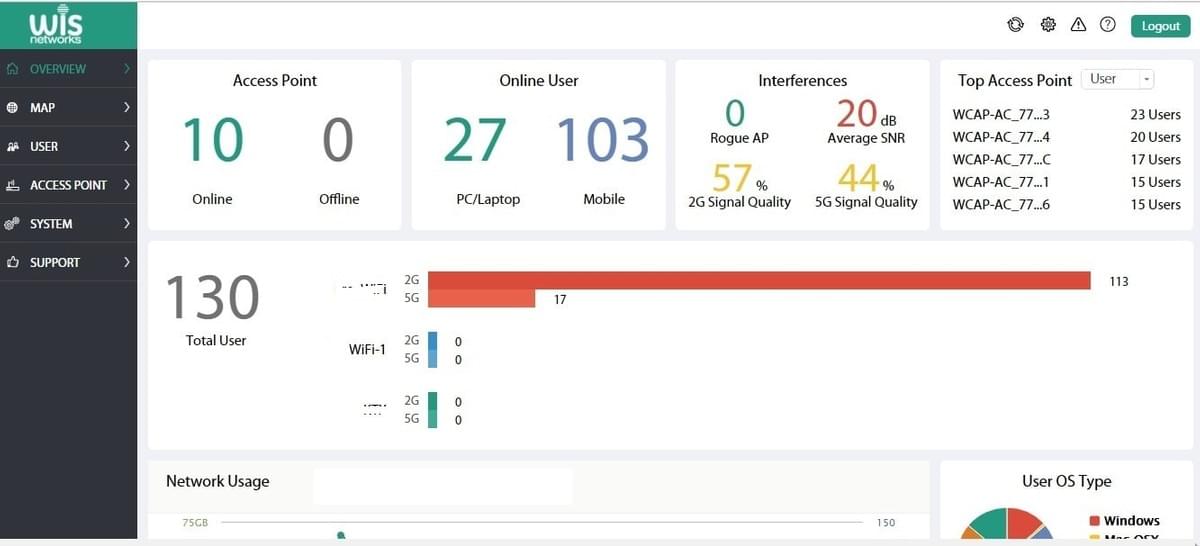Click the 75GB axis label

tap(195, 523)
